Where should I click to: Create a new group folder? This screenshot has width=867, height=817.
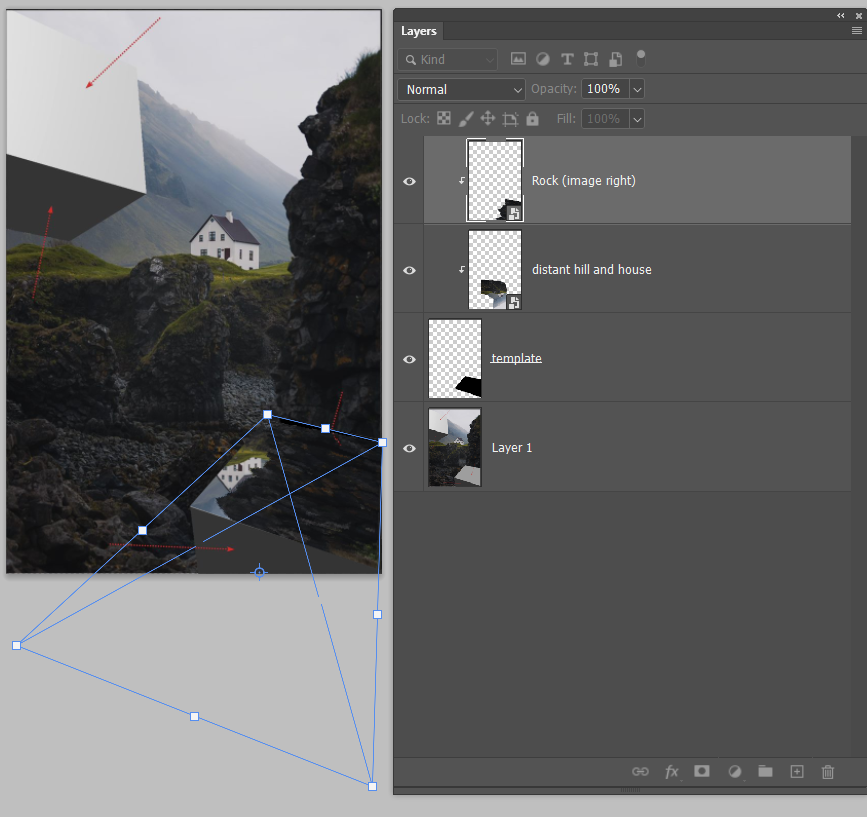[766, 771]
